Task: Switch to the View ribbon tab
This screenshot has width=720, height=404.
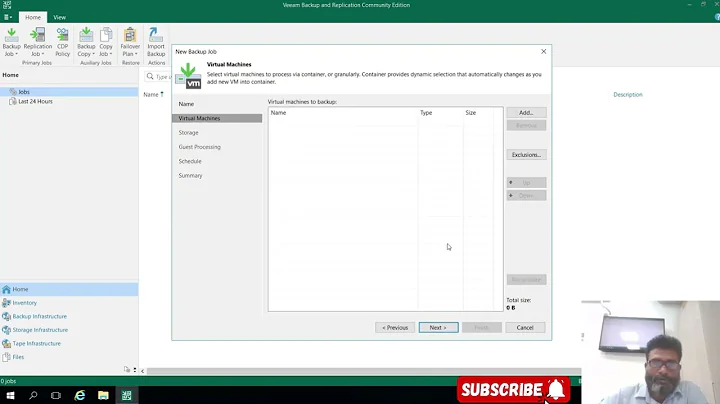Action: pyautogui.click(x=59, y=17)
